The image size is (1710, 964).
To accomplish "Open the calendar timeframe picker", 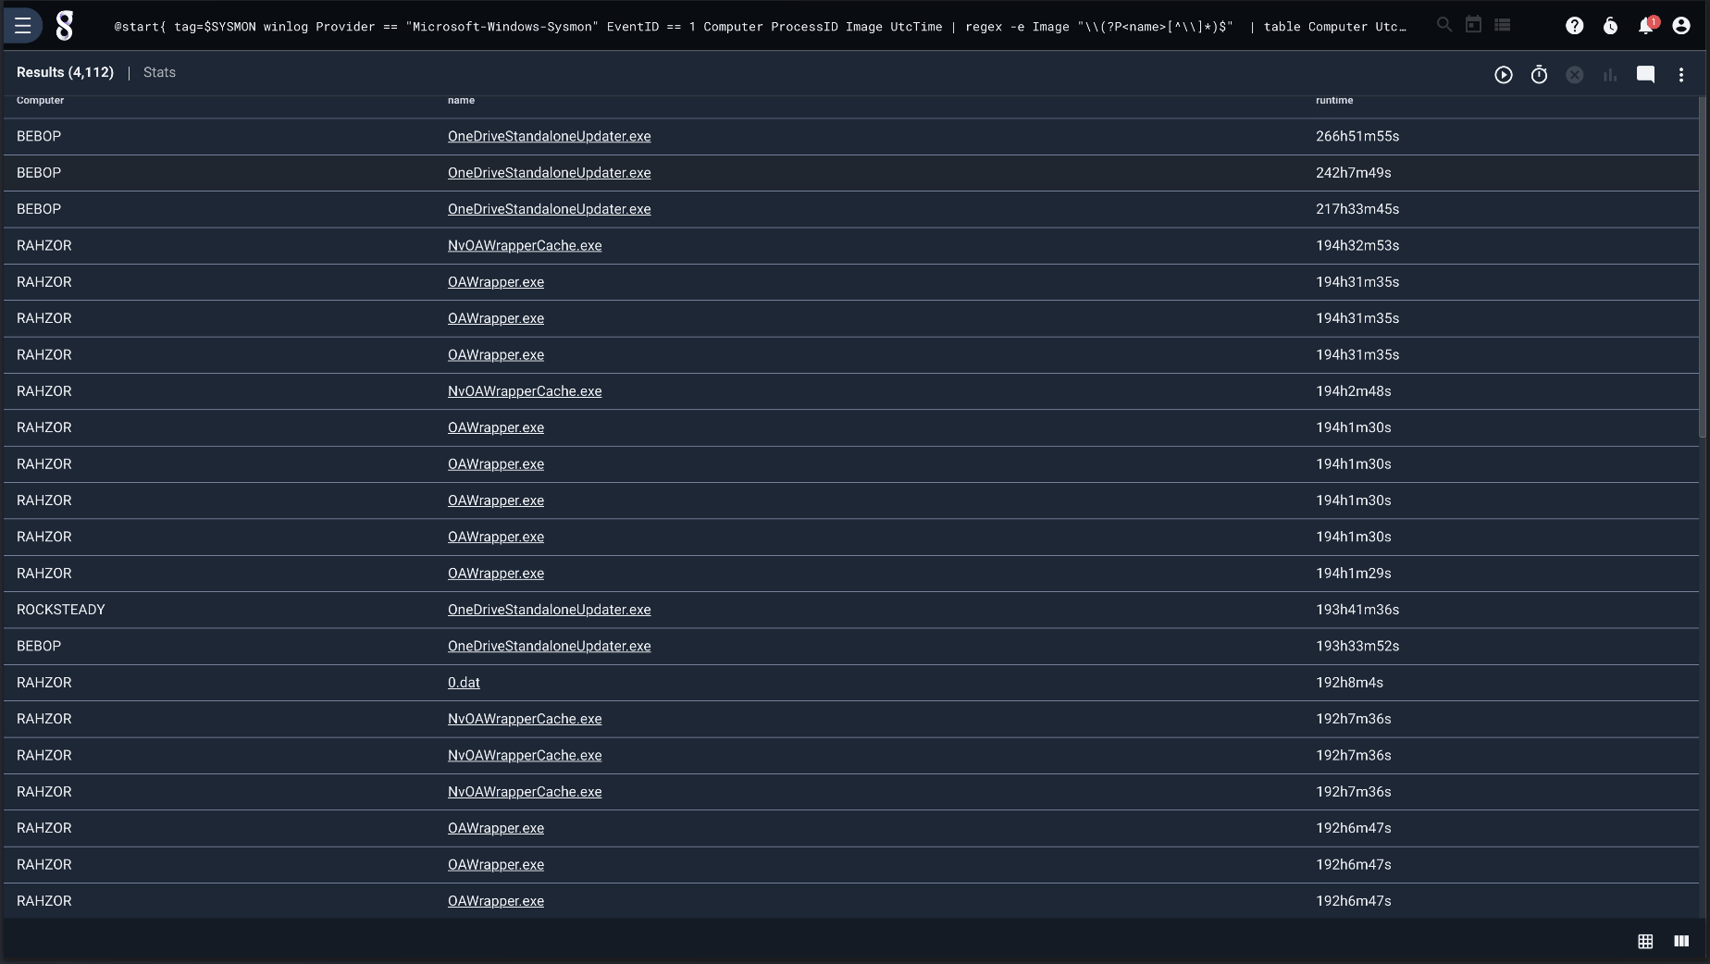I will click(1473, 25).
